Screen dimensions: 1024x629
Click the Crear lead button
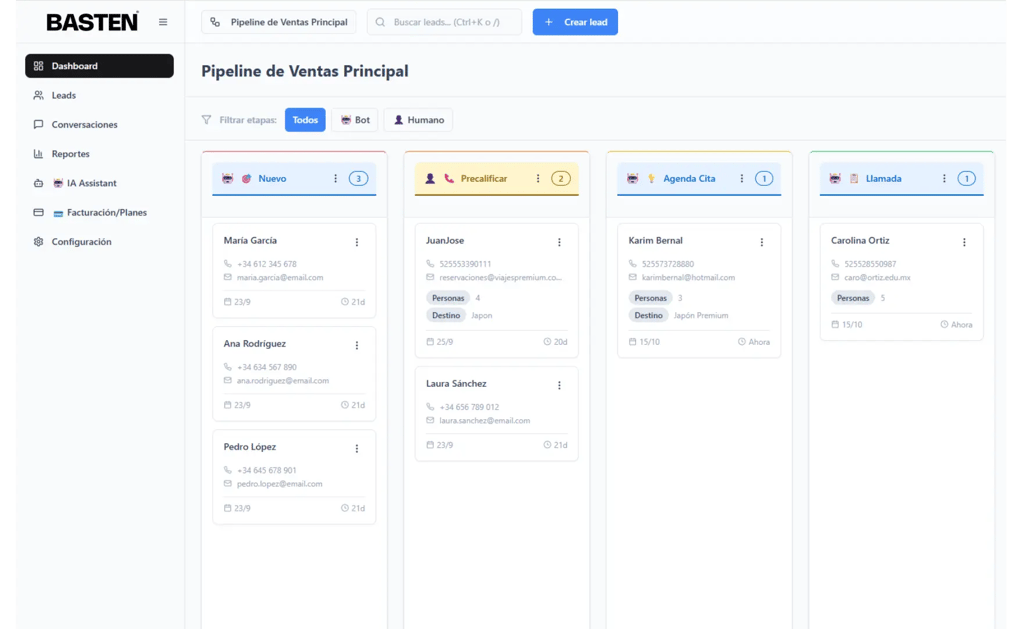575,21
